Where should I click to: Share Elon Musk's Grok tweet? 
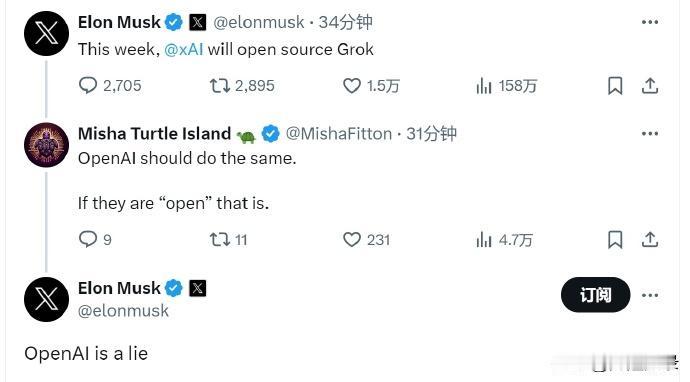click(x=650, y=85)
